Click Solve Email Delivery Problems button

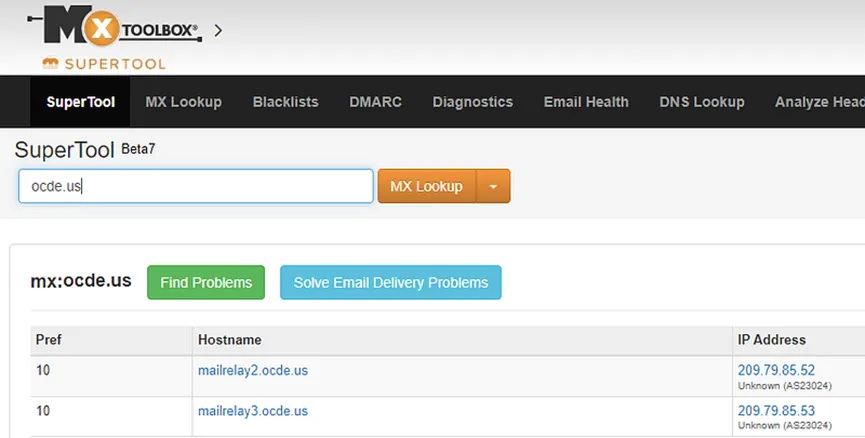[391, 282]
